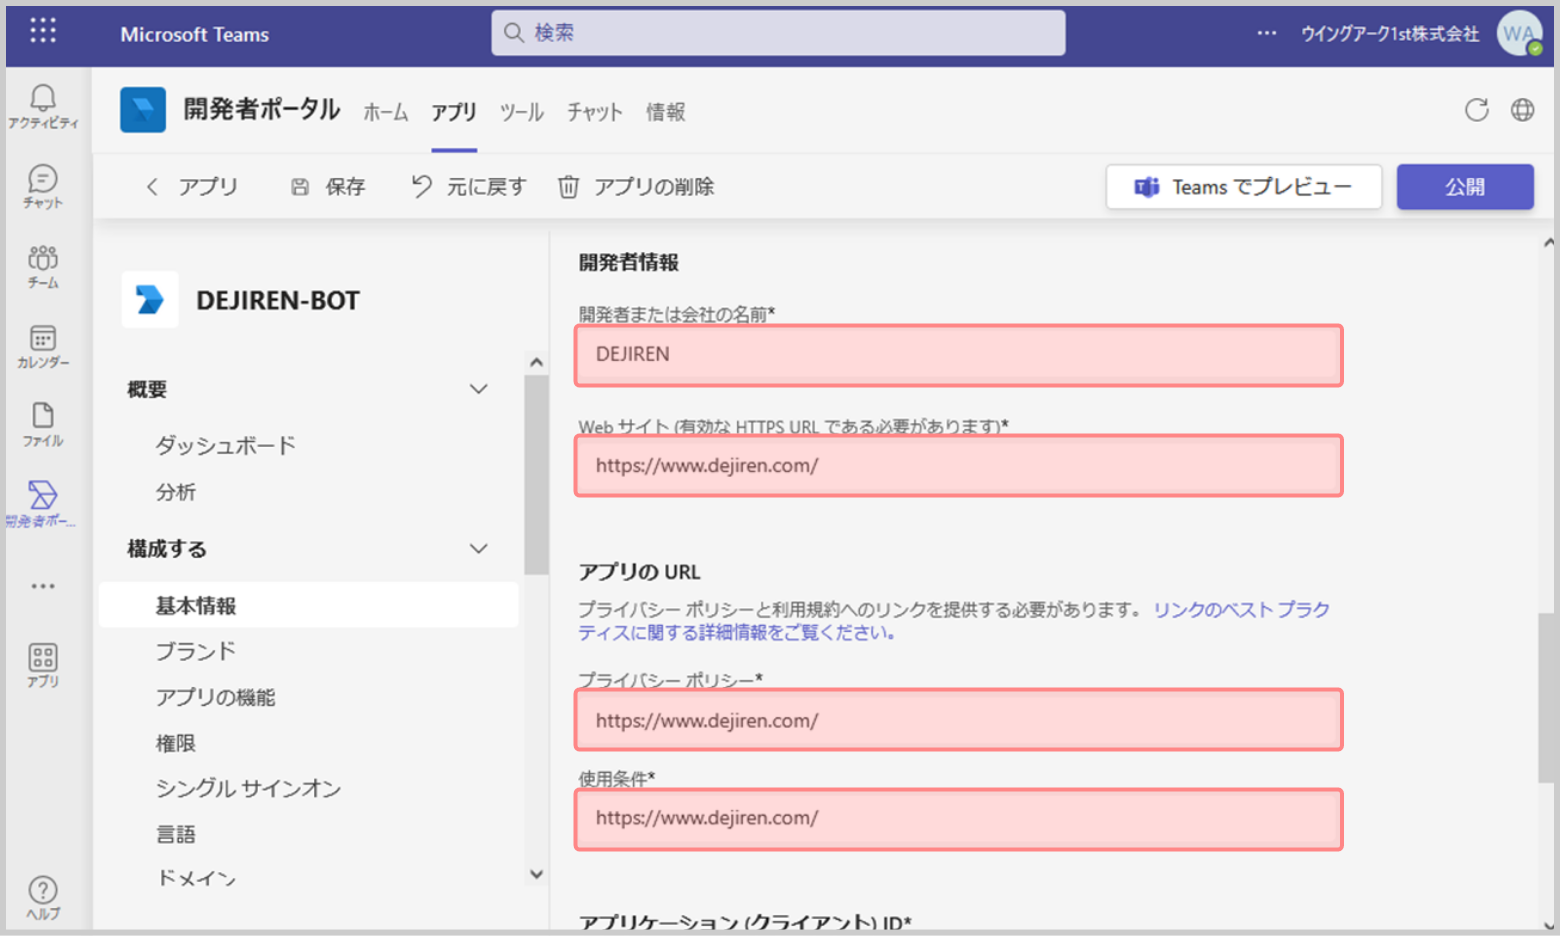The width and height of the screenshot is (1560, 936).
Task: Open the more apps ellipsis in sidebar
Action: click(x=43, y=586)
